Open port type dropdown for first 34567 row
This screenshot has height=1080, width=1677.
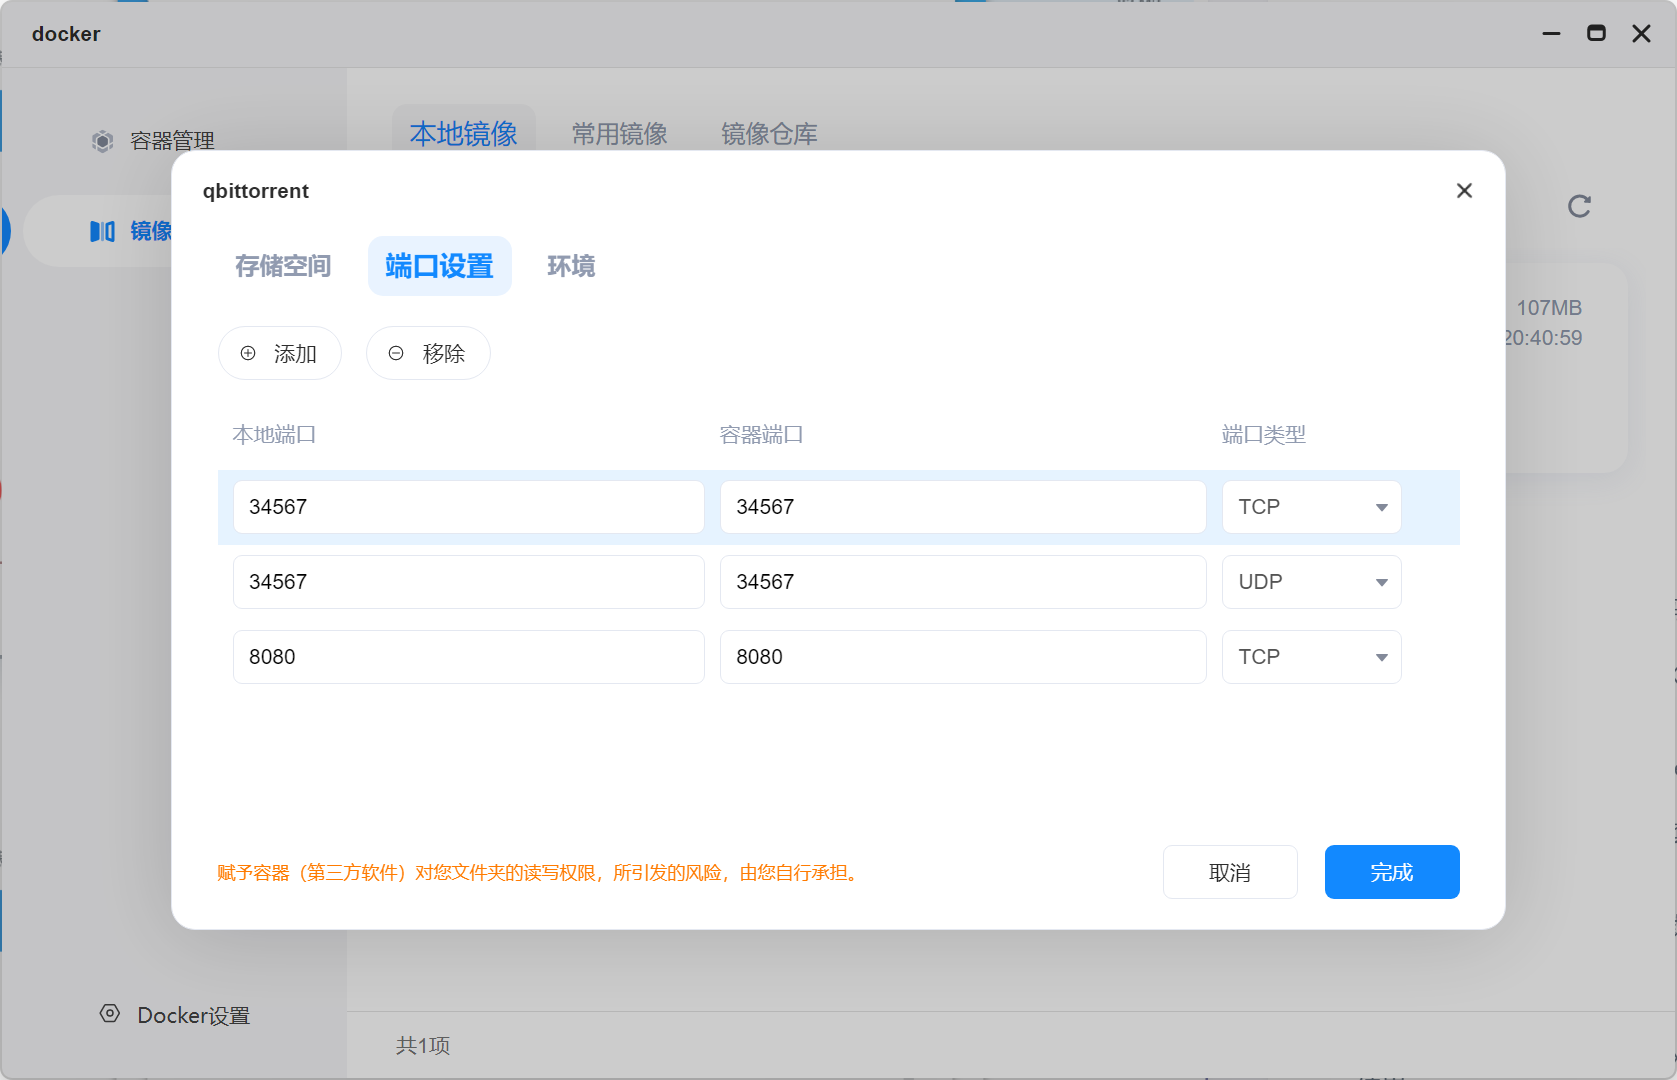click(x=1311, y=507)
